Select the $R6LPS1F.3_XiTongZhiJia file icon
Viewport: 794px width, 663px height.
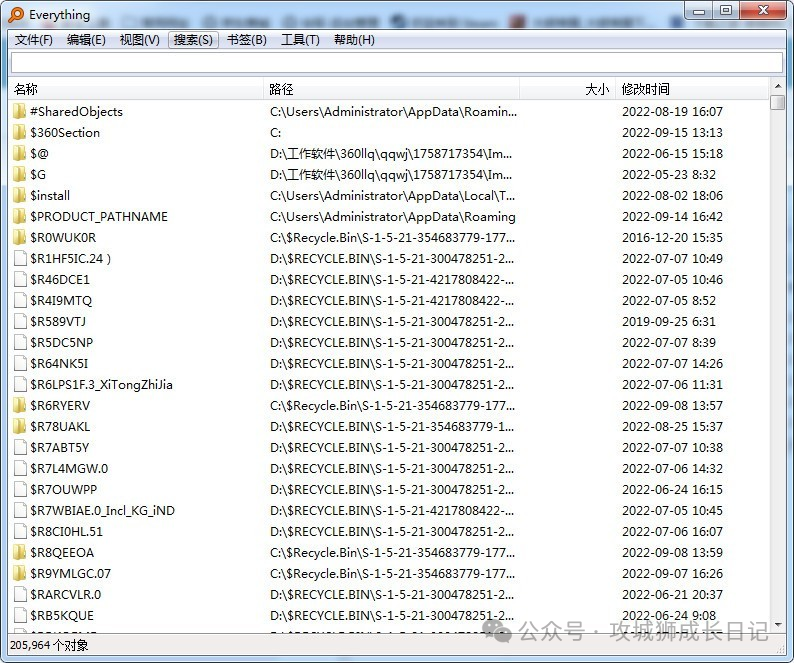[x=20, y=385]
